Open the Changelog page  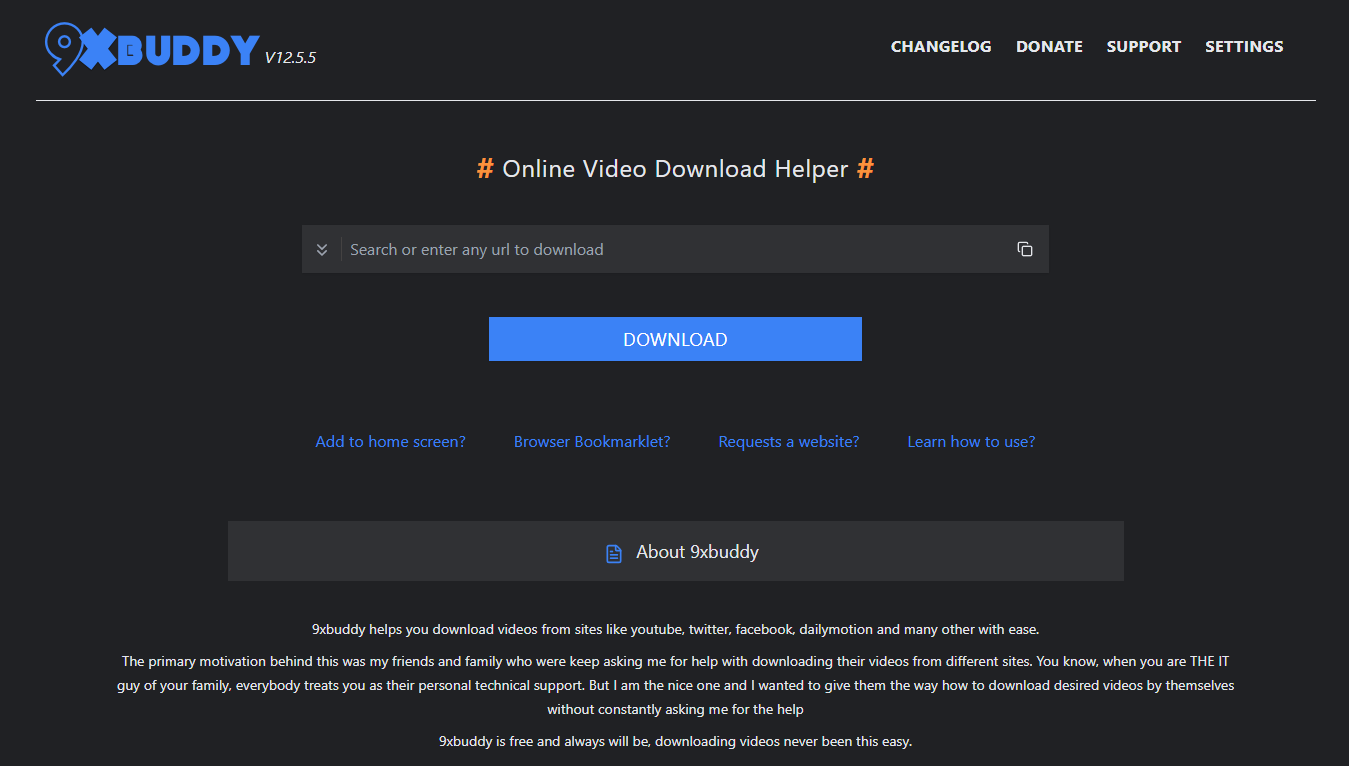(941, 47)
